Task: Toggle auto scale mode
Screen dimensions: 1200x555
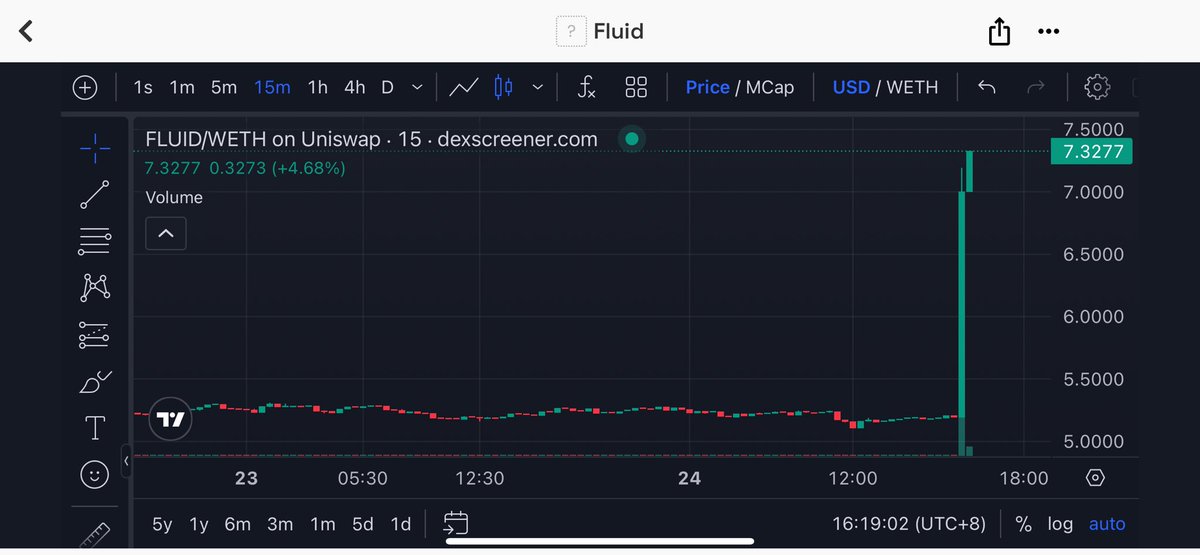Action: [1107, 524]
